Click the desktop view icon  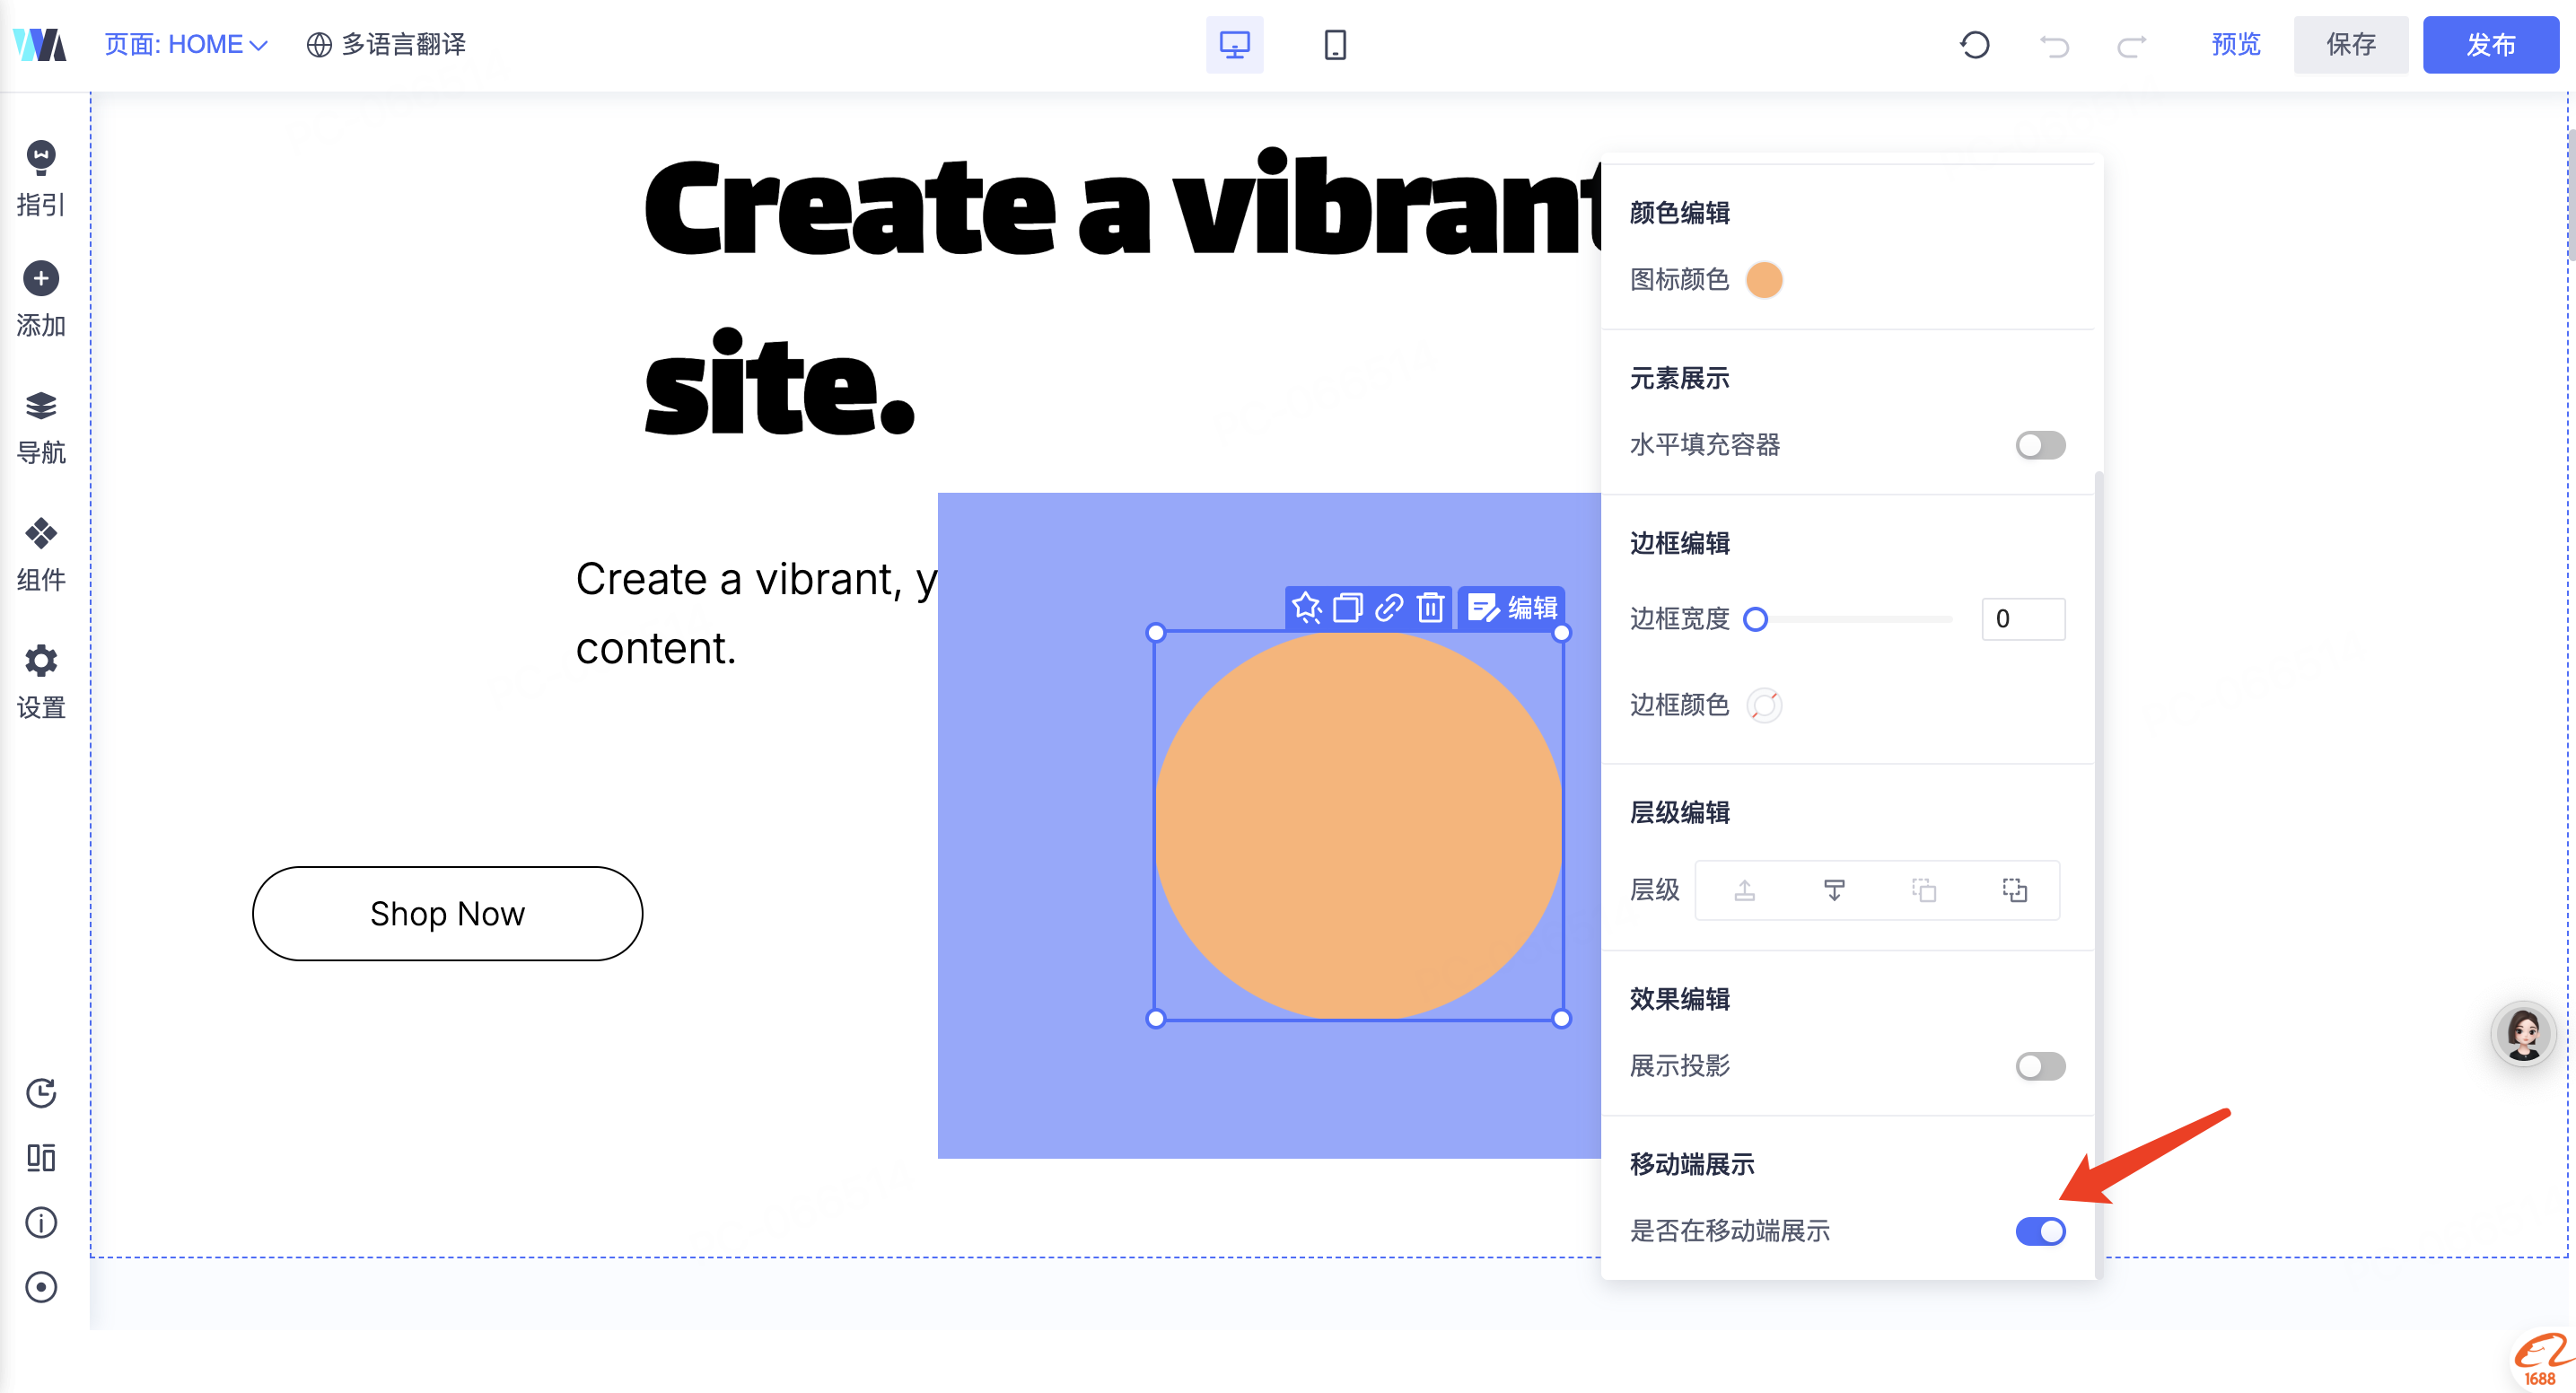pyautogui.click(x=1234, y=45)
